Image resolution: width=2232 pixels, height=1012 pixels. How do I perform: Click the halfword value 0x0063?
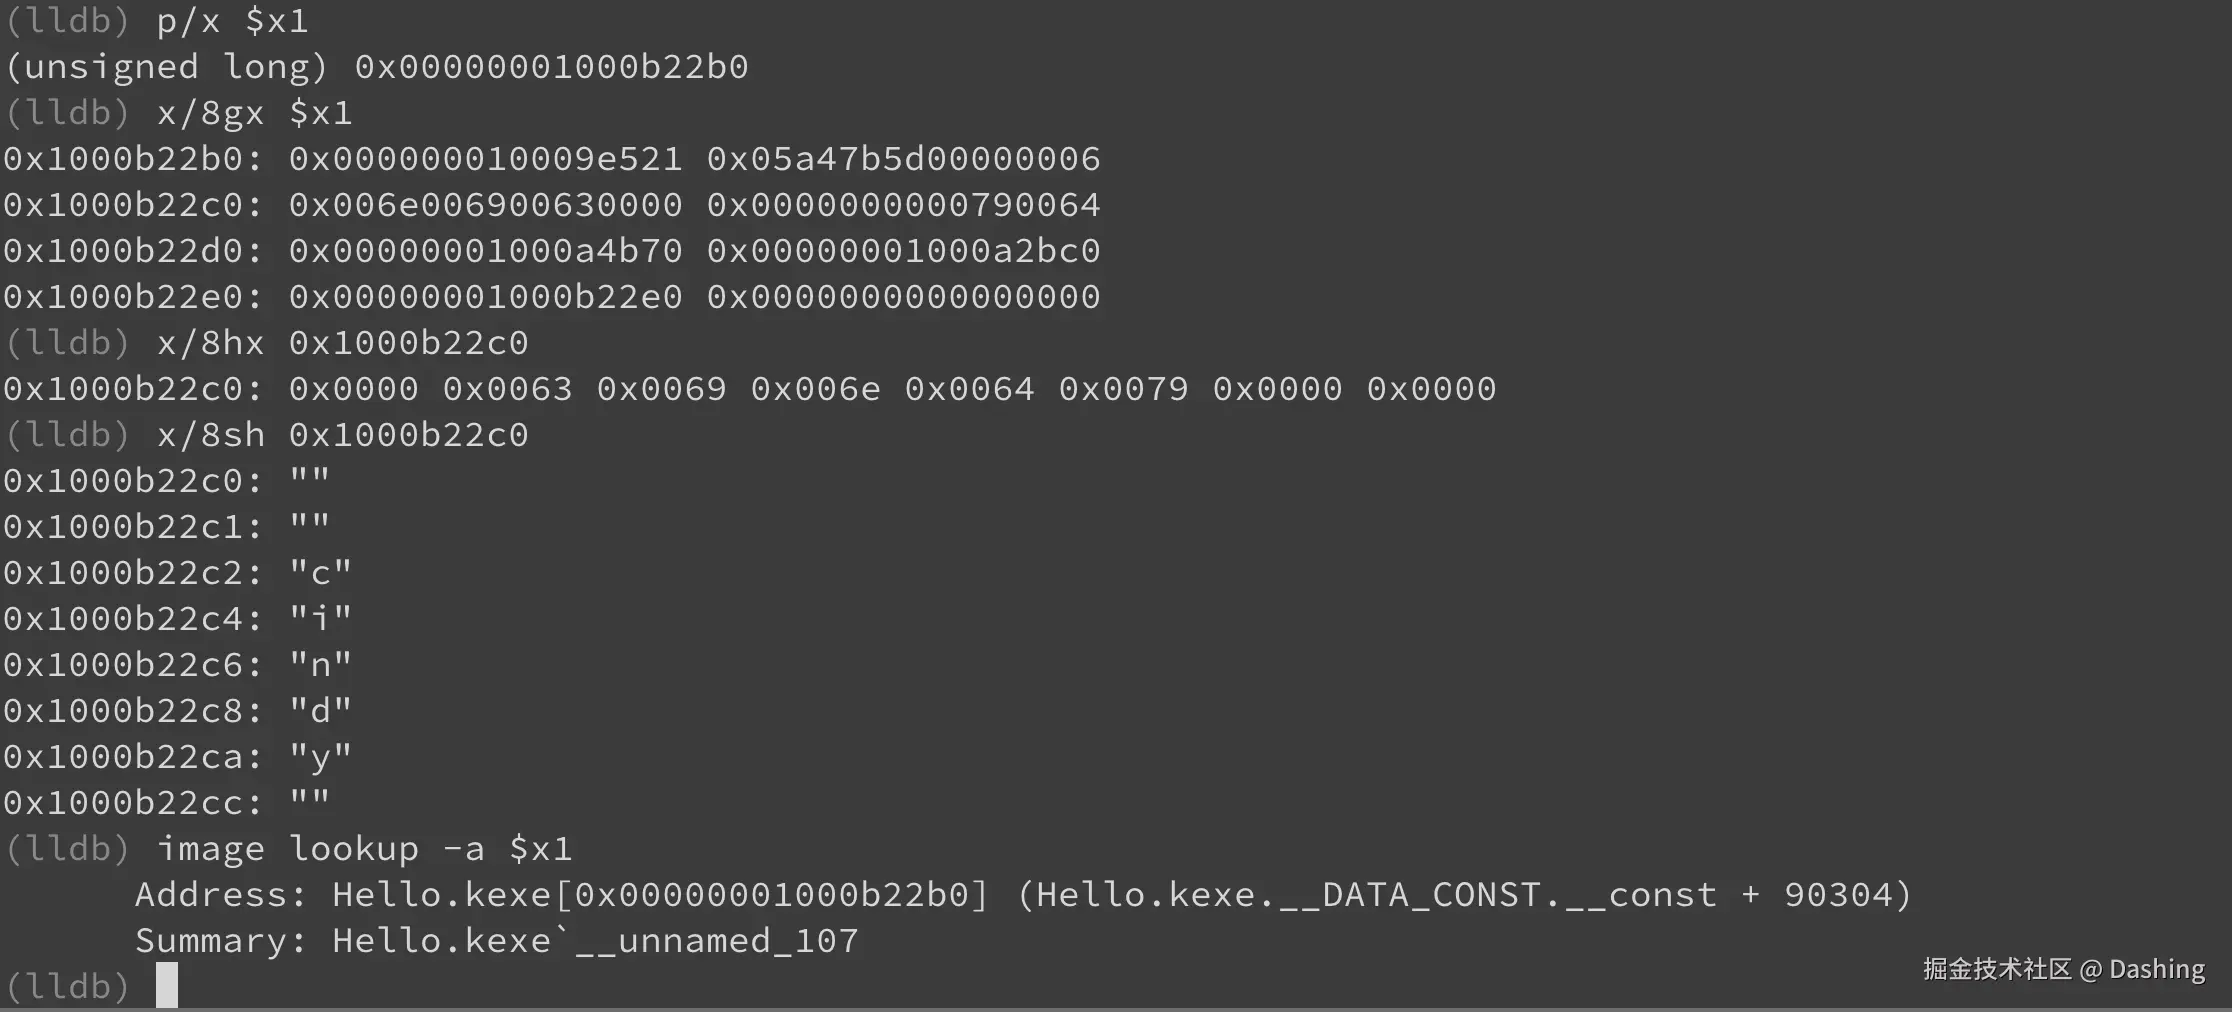pyautogui.click(x=508, y=389)
